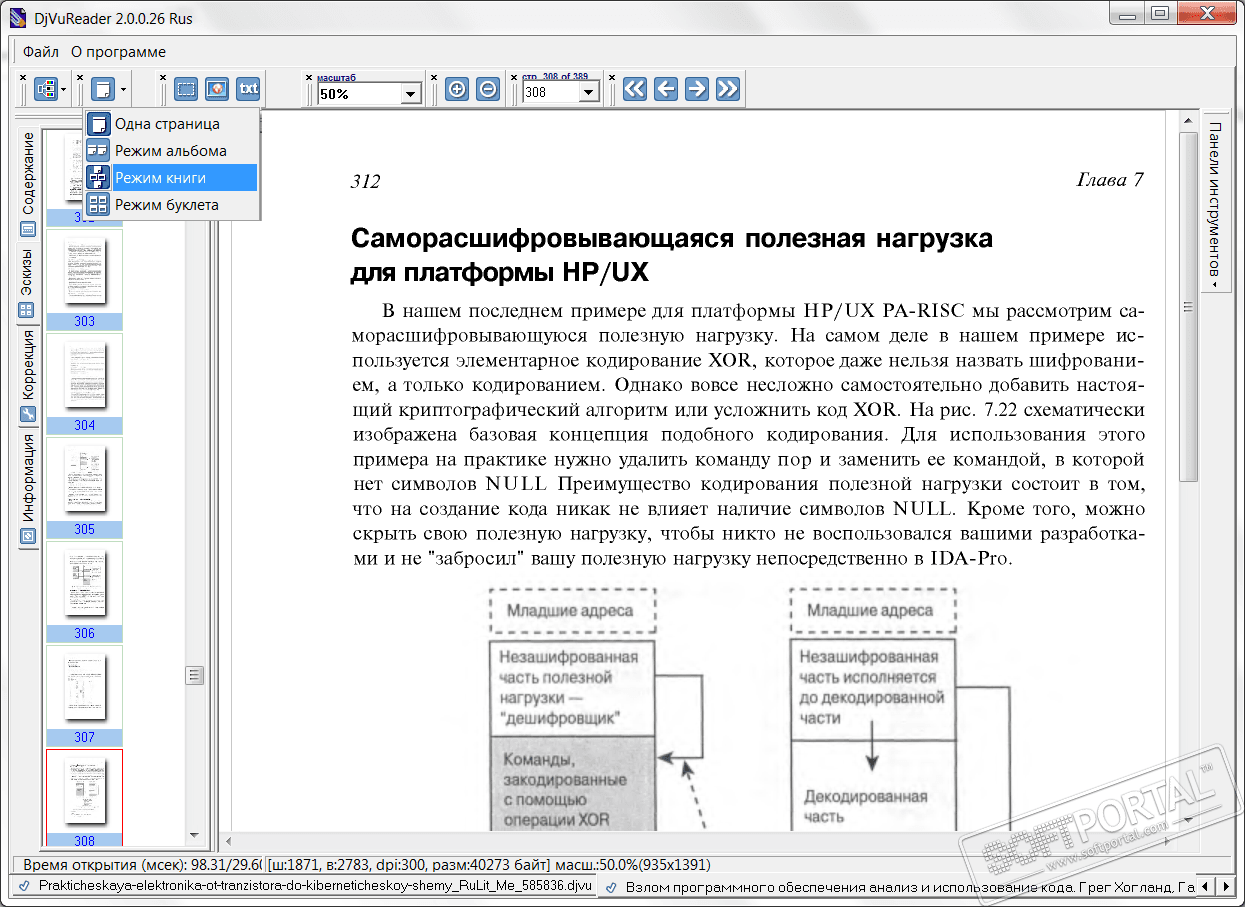Click the Глава 7 page header text
The width and height of the screenshot is (1245, 907).
[x=1110, y=181]
